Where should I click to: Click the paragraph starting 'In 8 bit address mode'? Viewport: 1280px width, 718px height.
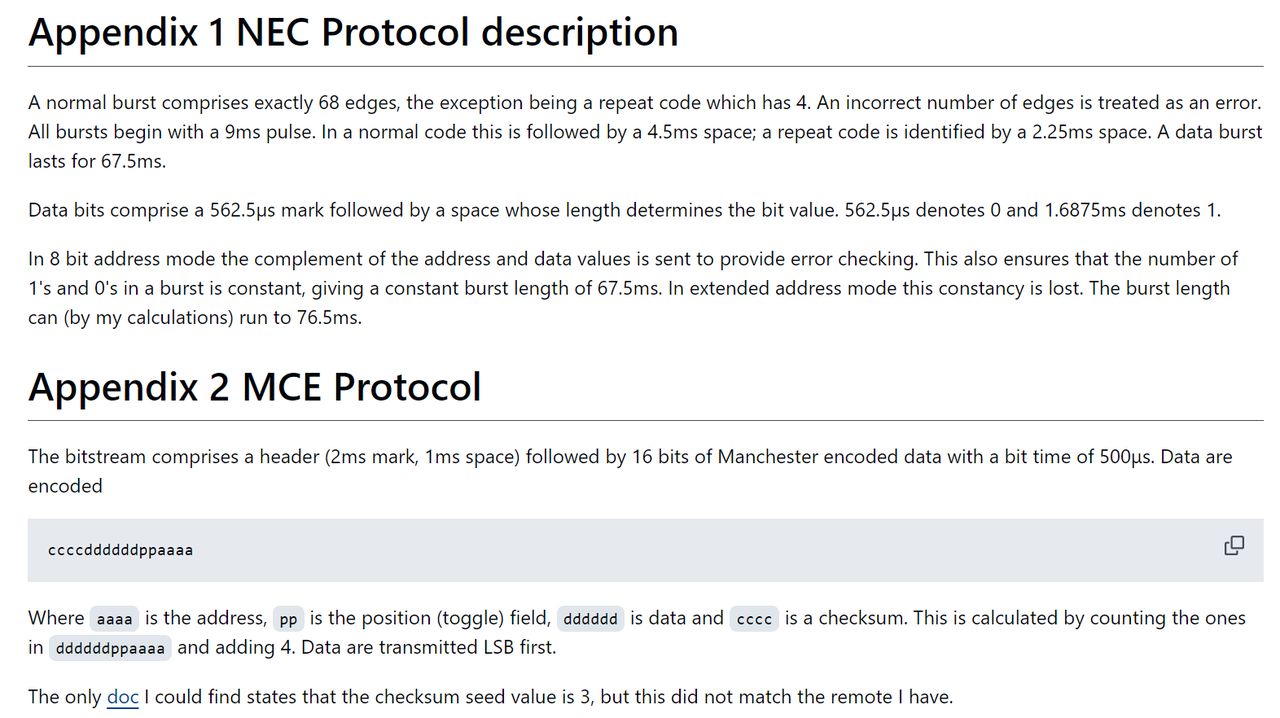coord(634,288)
